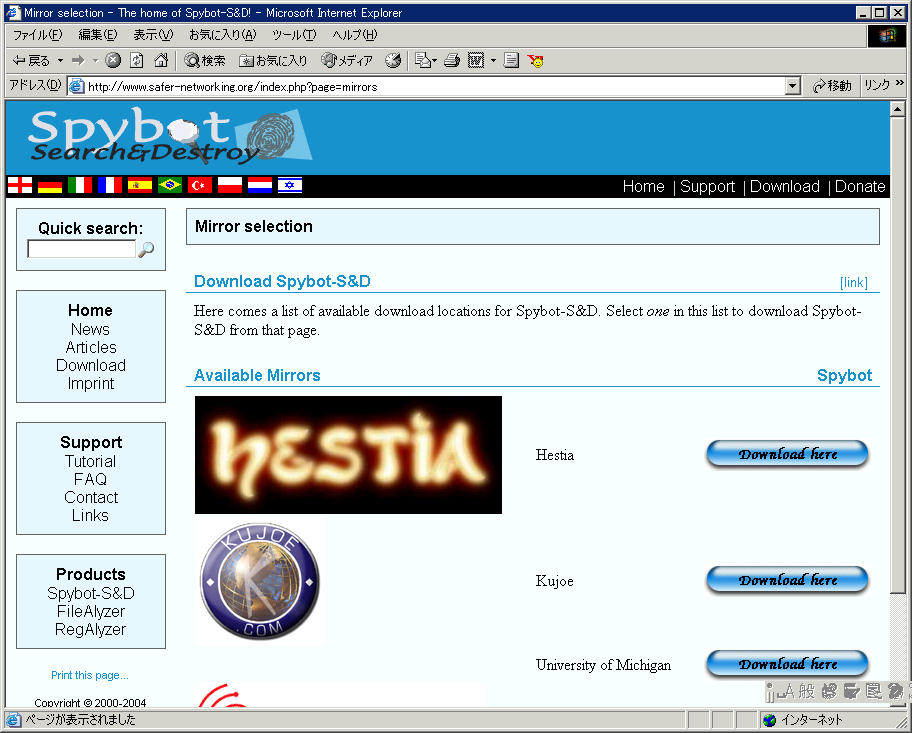Expand the Back button history dropdown arrow
This screenshot has width=912, height=733.
coord(60,61)
